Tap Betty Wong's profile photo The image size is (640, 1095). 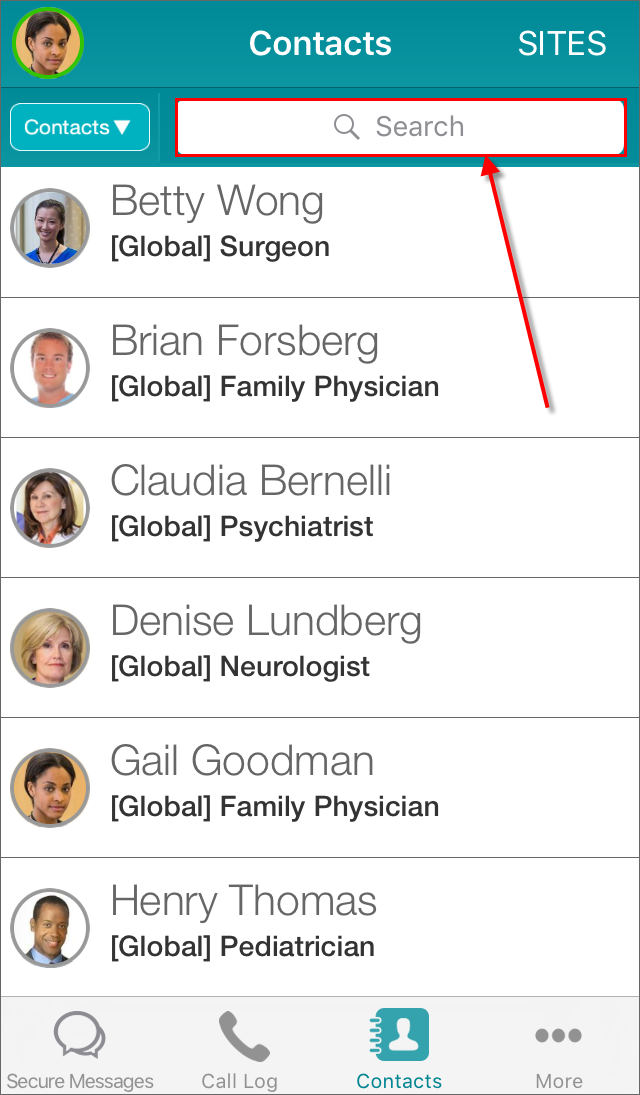click(x=50, y=228)
